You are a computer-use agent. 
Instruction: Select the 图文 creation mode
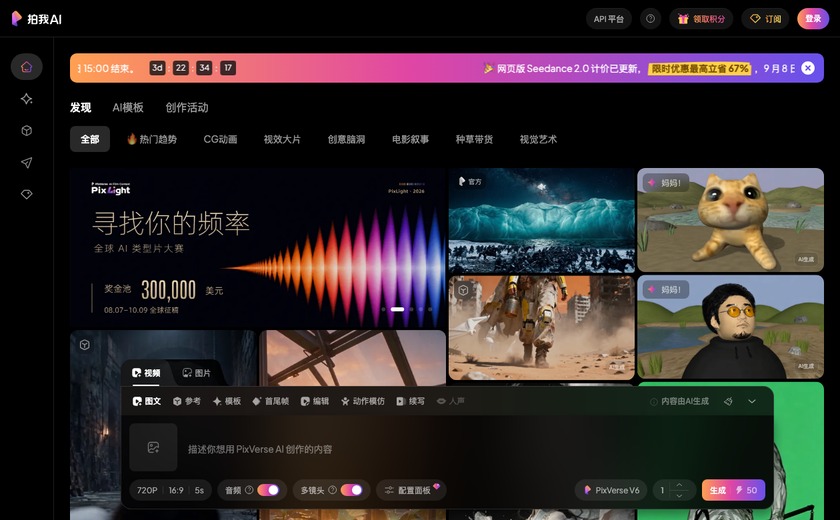click(147, 401)
